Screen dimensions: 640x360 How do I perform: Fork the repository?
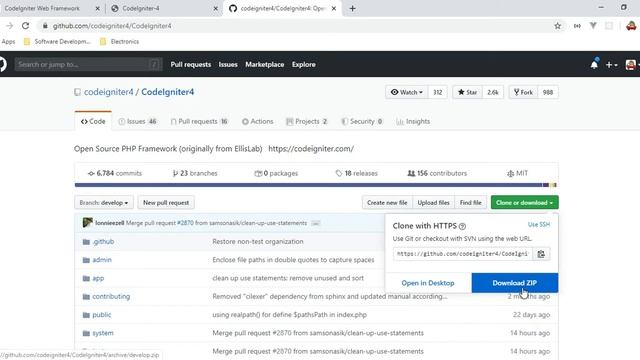pyautogui.click(x=523, y=92)
